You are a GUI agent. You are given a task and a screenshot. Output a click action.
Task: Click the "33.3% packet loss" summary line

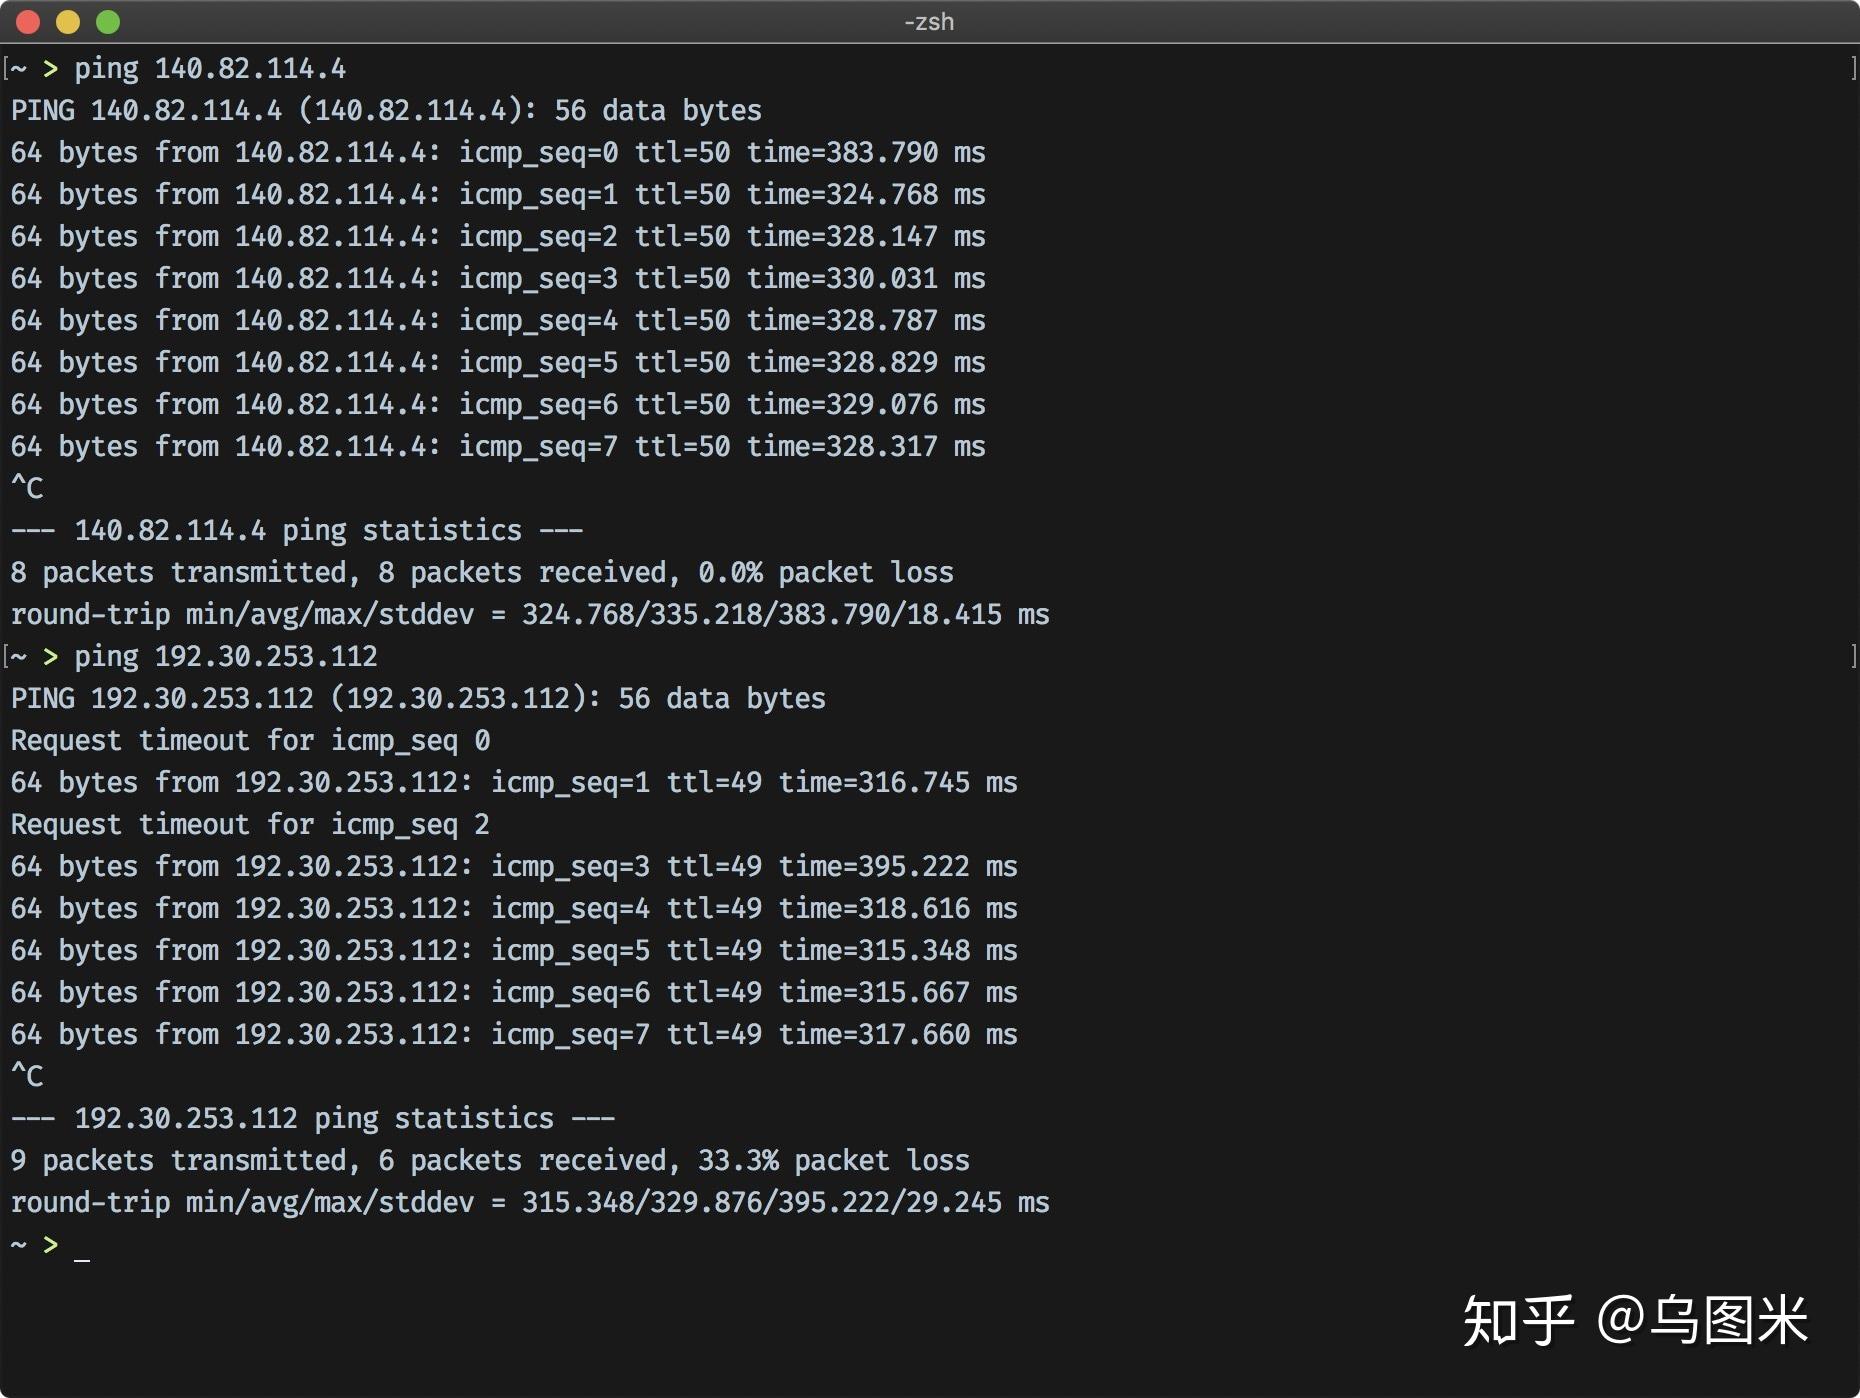[x=490, y=1160]
